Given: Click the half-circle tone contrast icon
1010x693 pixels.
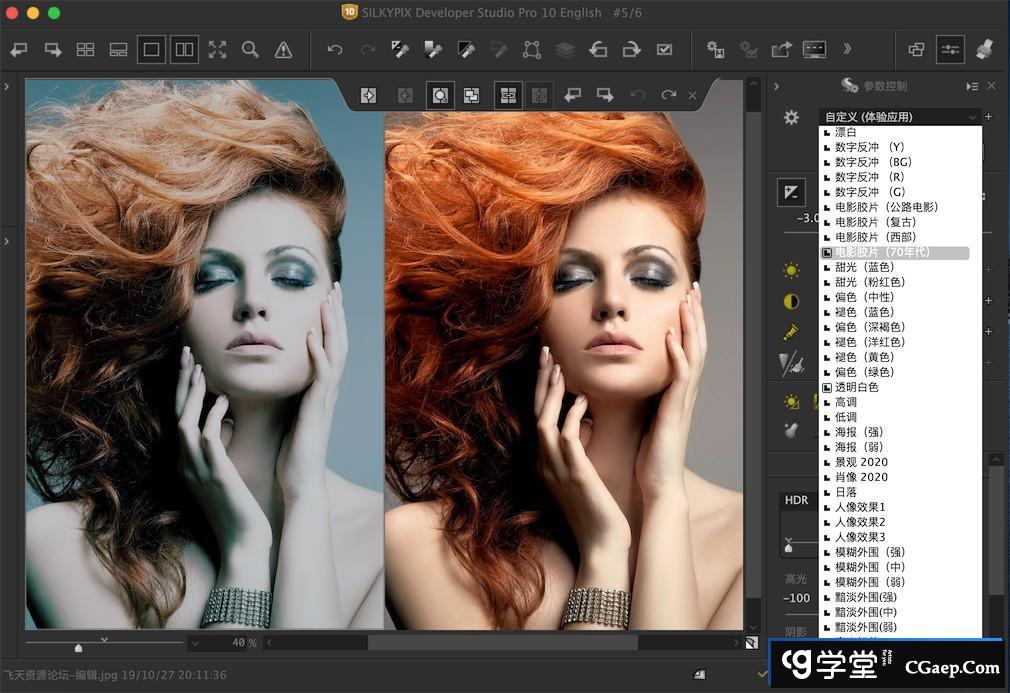Looking at the screenshot, I should pos(791,301).
